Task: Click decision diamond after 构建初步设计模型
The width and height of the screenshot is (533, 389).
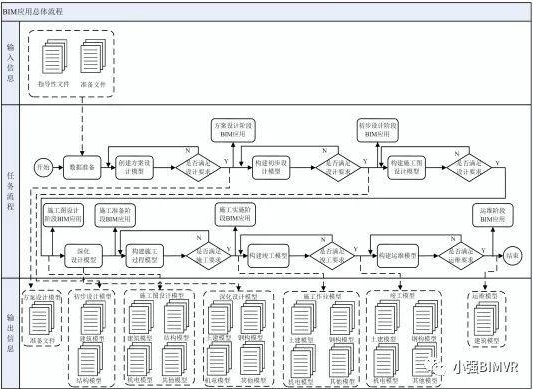Action: [338, 167]
